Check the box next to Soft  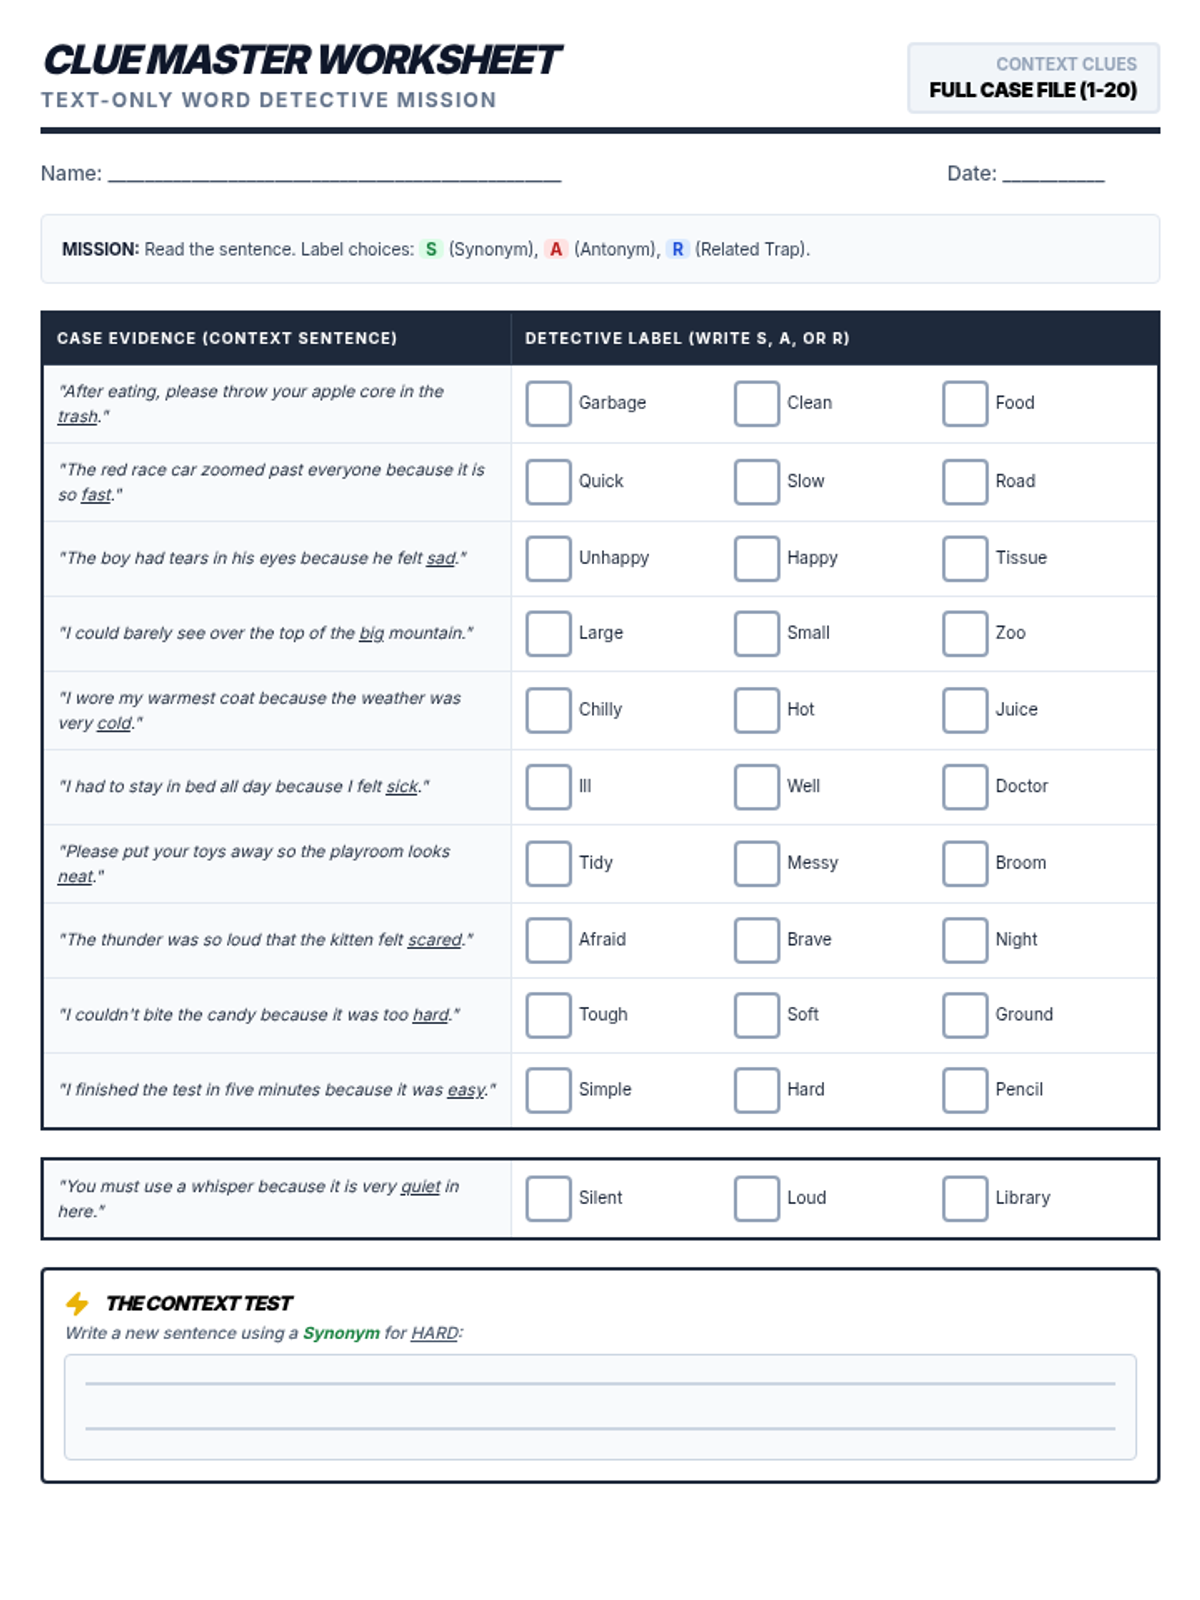(756, 1014)
